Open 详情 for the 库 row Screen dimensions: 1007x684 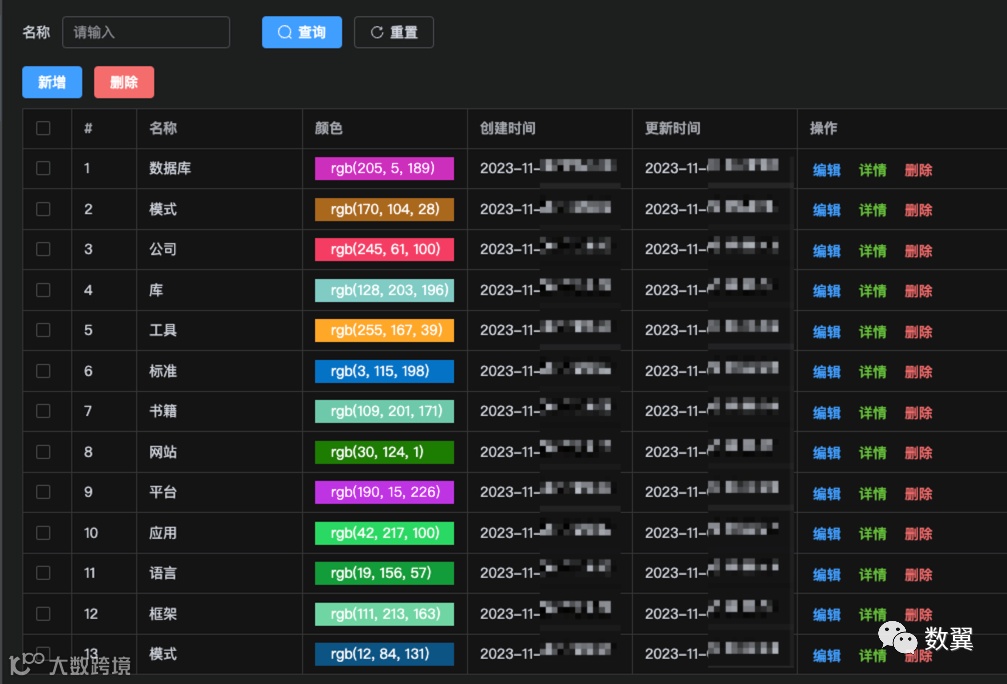click(x=872, y=292)
